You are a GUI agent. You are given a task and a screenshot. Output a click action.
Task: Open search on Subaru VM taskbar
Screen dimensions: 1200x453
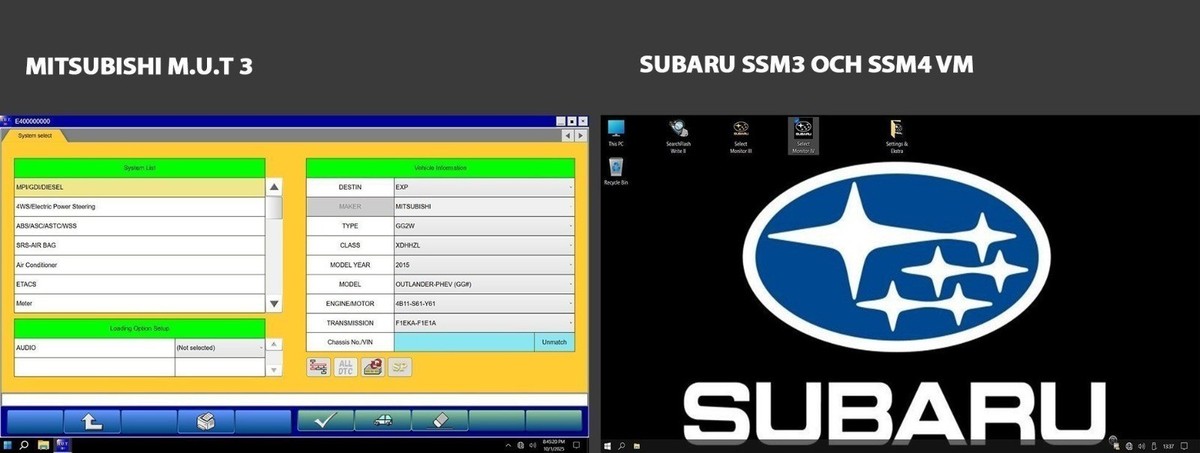point(622,446)
